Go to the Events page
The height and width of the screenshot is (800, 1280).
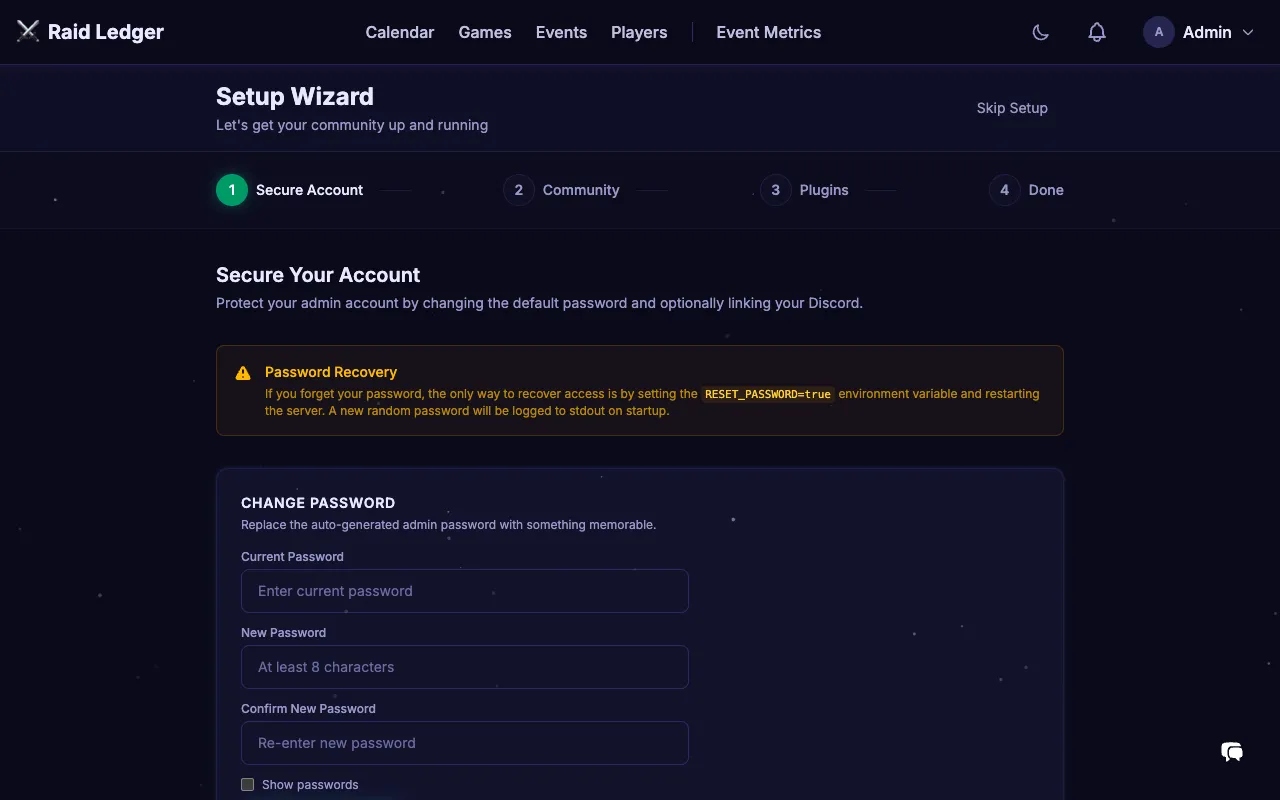(561, 32)
